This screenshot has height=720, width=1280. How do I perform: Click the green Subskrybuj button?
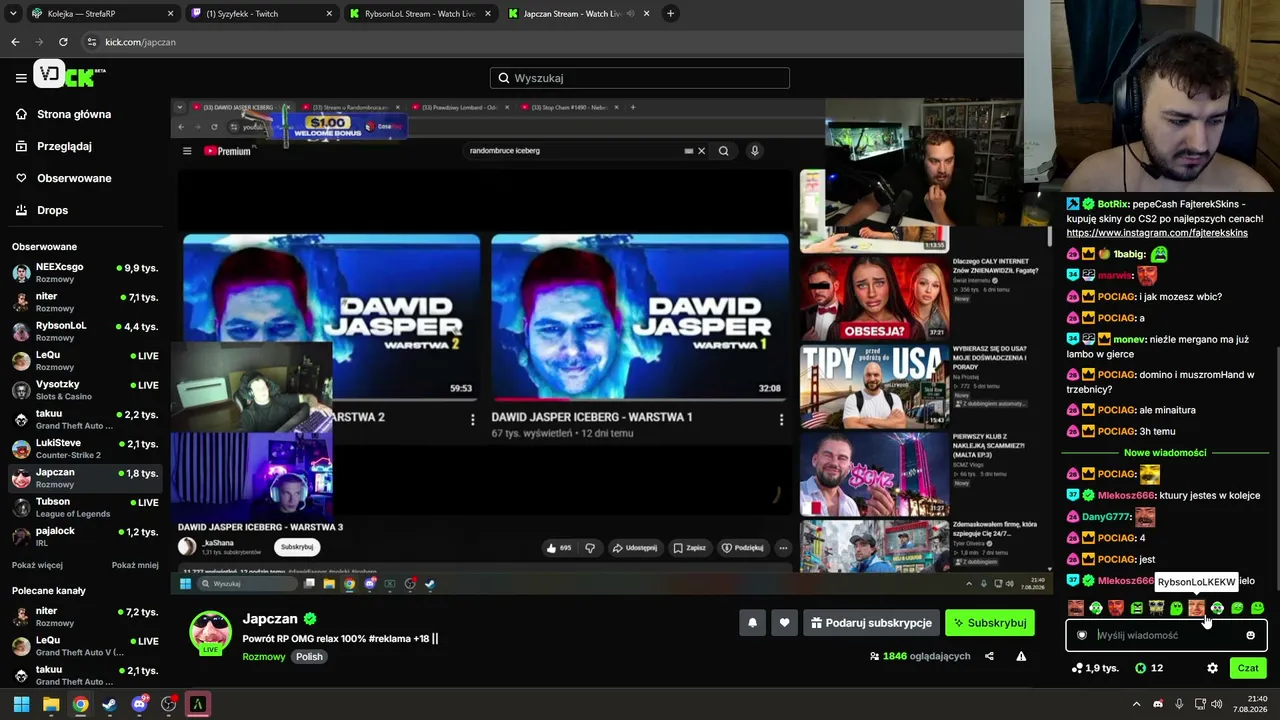[990, 623]
